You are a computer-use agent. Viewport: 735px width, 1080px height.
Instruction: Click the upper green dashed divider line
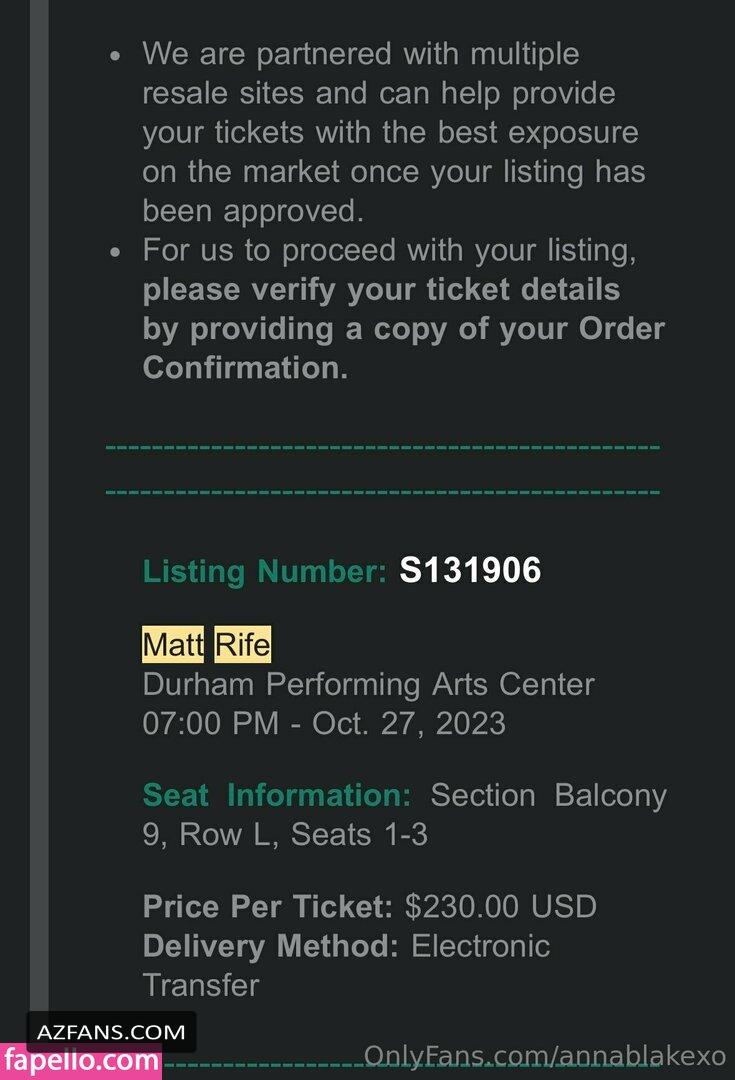point(382,447)
